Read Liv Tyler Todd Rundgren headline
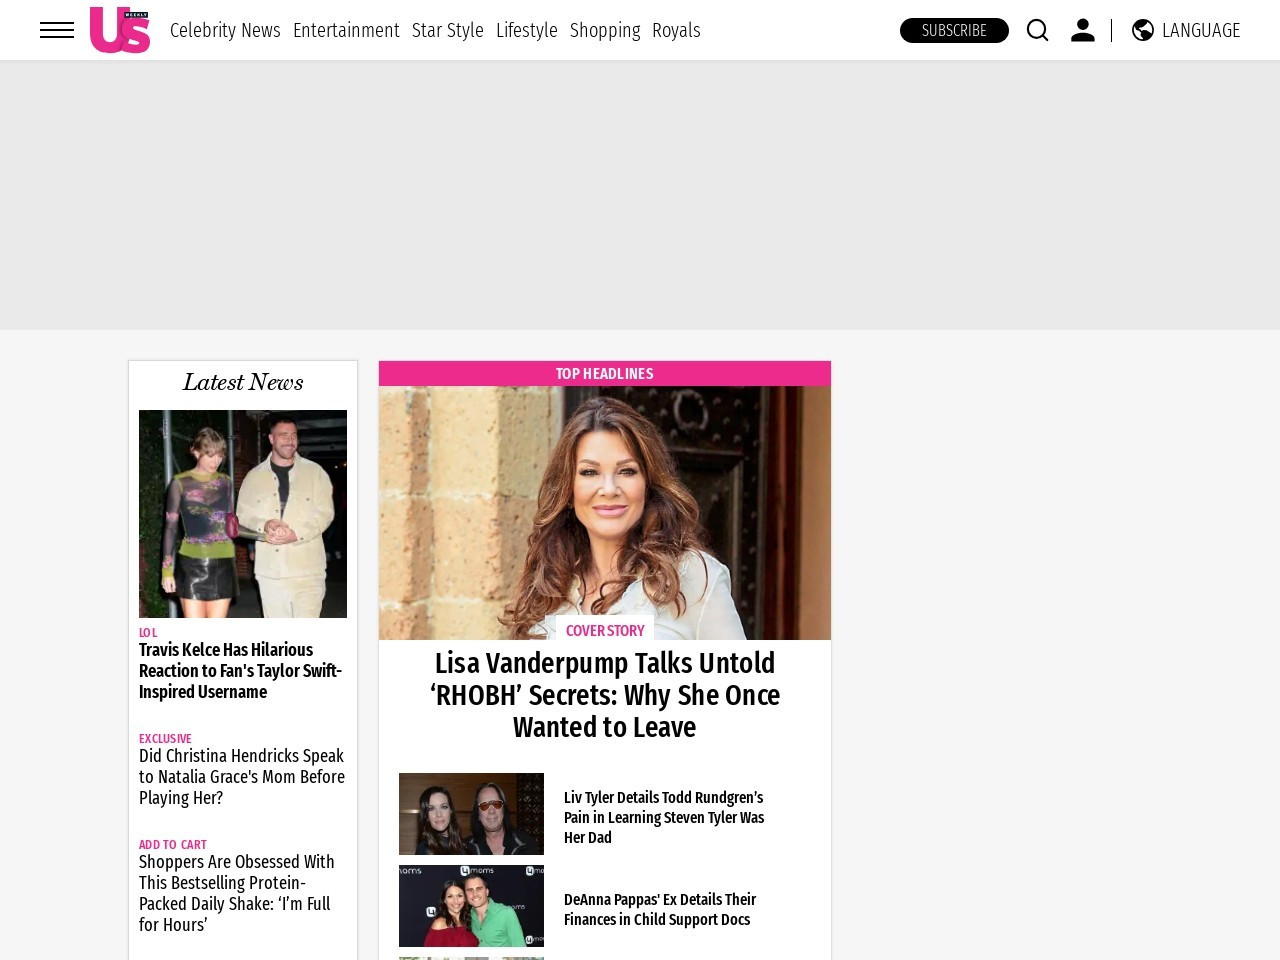 pos(664,817)
